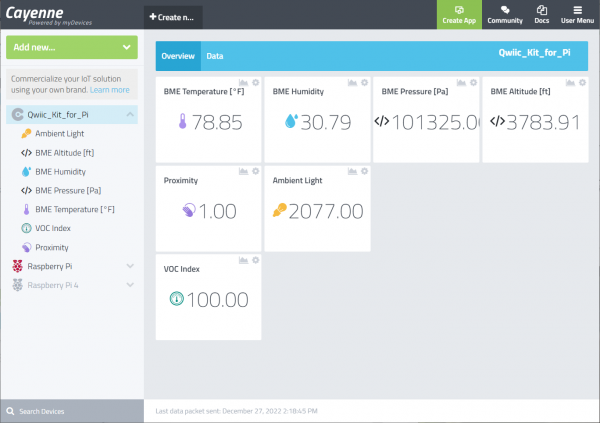Image resolution: width=600 pixels, height=423 pixels.
Task: Expand the Raspberry Pi device
Action: coord(130,266)
